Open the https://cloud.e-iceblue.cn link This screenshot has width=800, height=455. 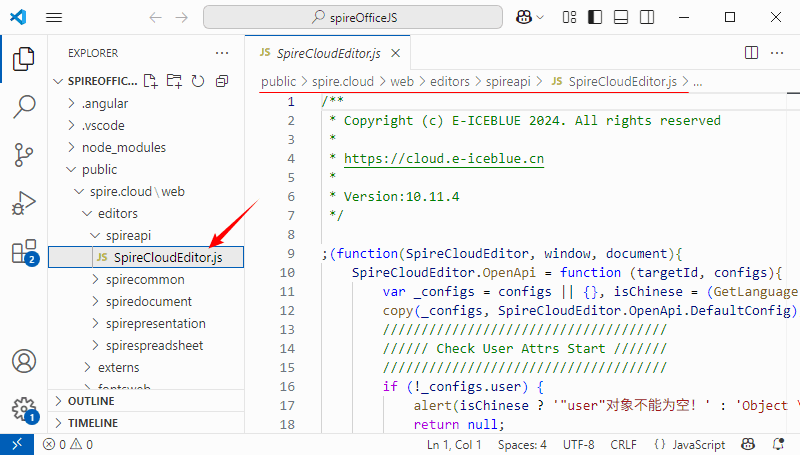click(444, 159)
